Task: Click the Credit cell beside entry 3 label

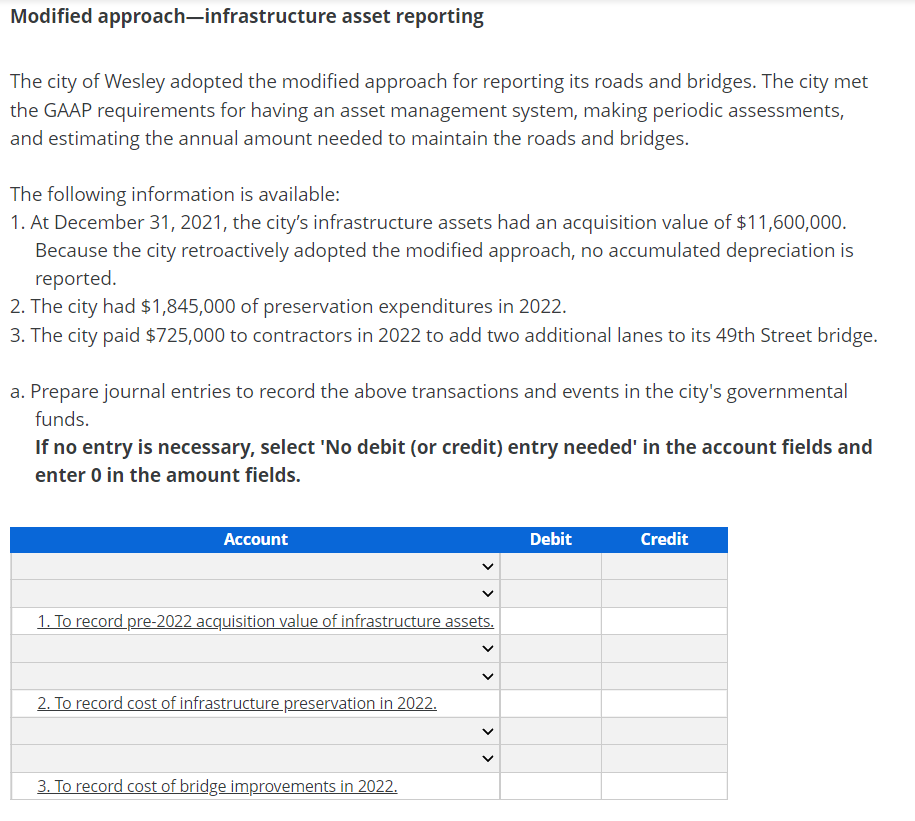Action: pyautogui.click(x=664, y=786)
